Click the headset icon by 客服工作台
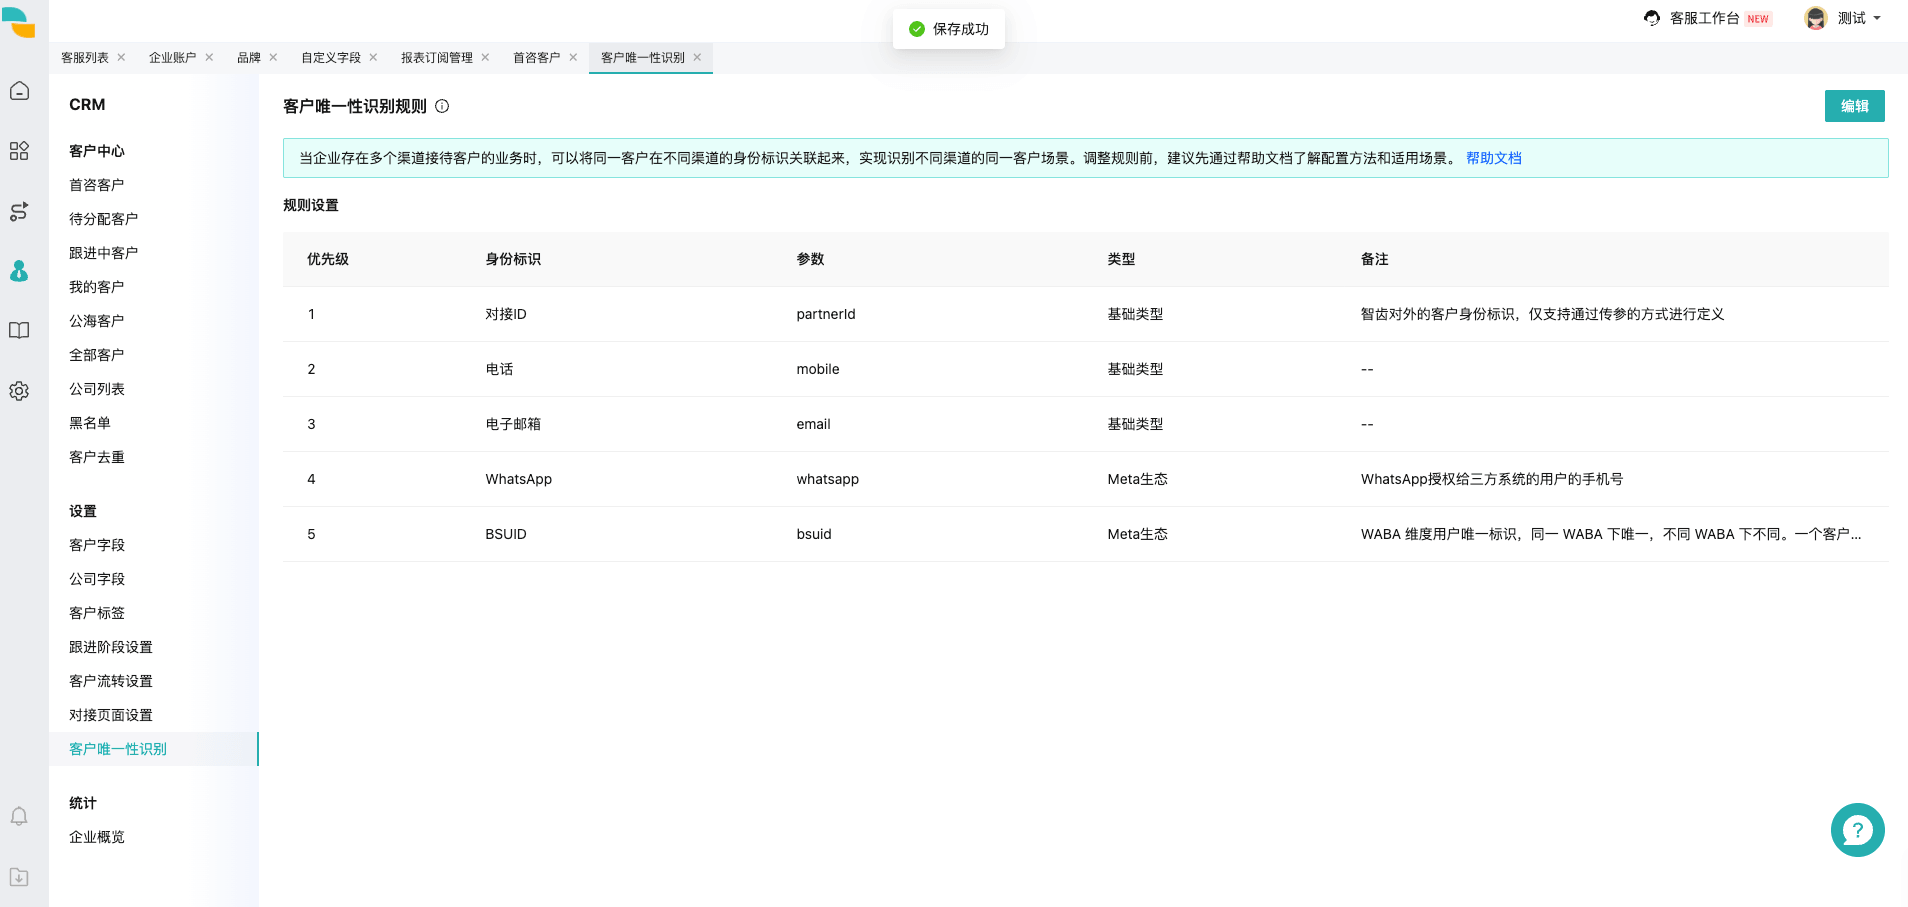1908x907 pixels. tap(1652, 18)
